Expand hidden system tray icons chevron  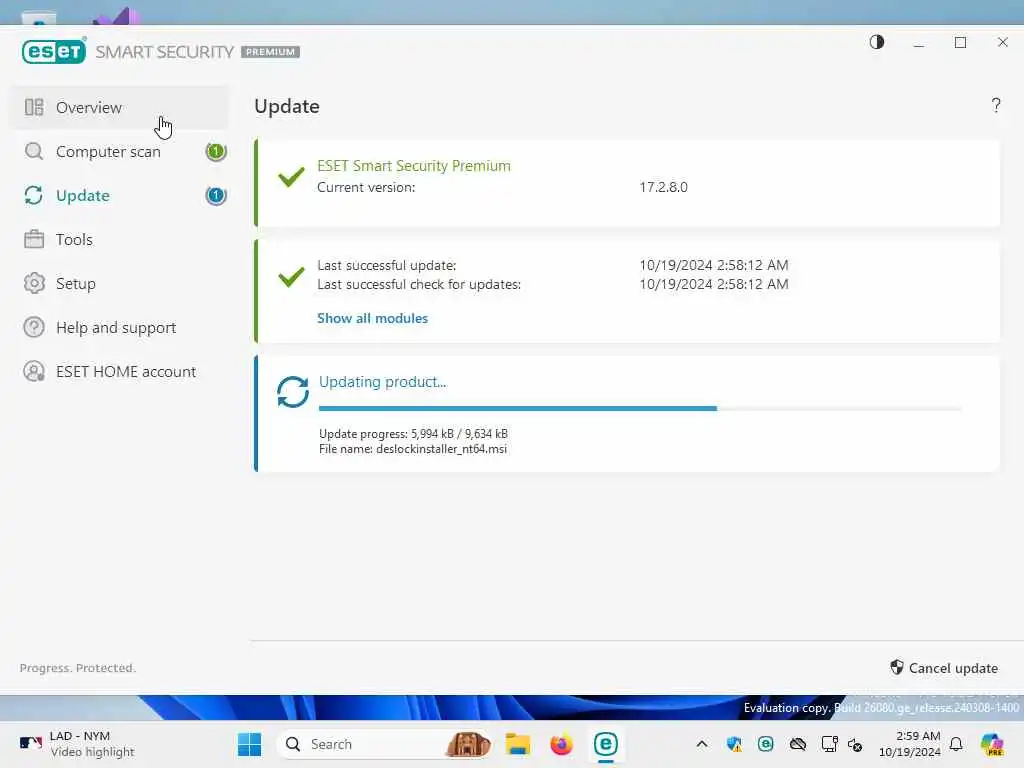[702, 744]
